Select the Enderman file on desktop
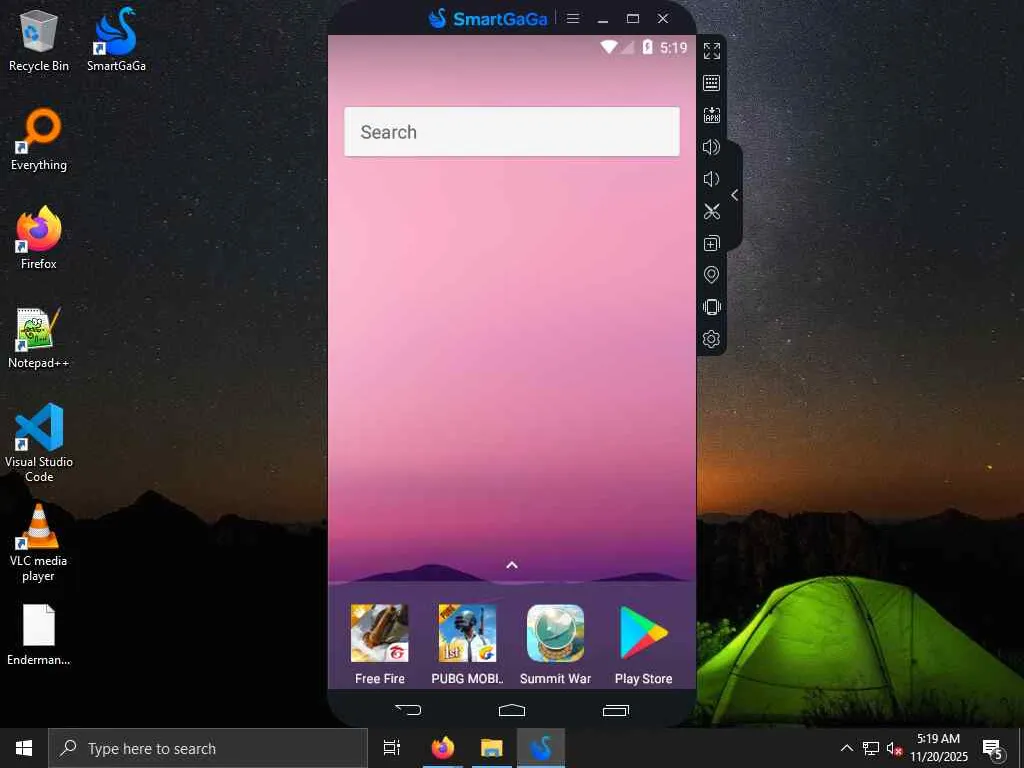This screenshot has height=768, width=1024. point(39,635)
